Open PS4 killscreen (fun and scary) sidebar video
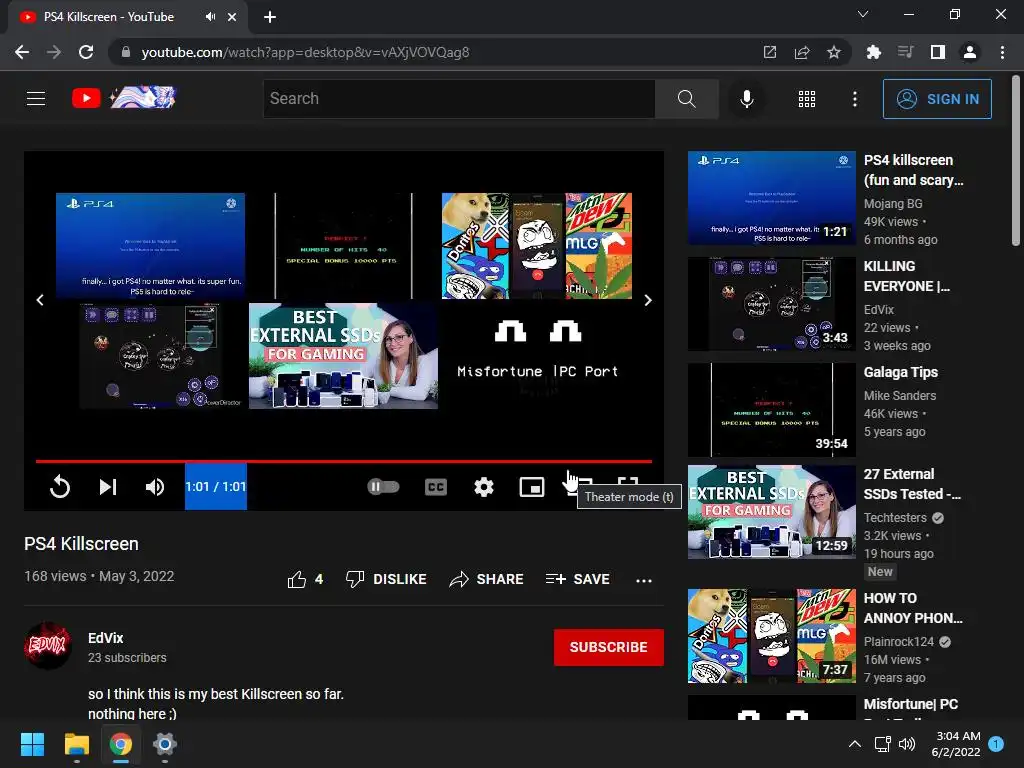Screen dimensions: 1024x768 (x=913, y=170)
